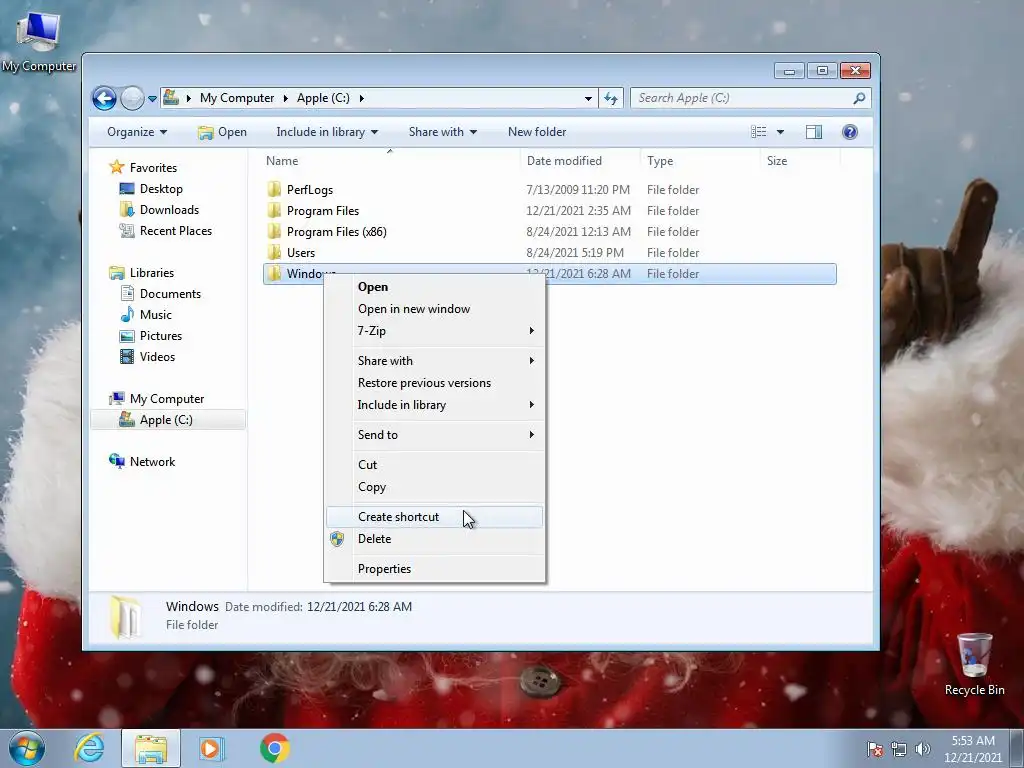Viewport: 1024px width, 768px height.
Task: Click the volume speaker tray icon
Action: pos(923,749)
